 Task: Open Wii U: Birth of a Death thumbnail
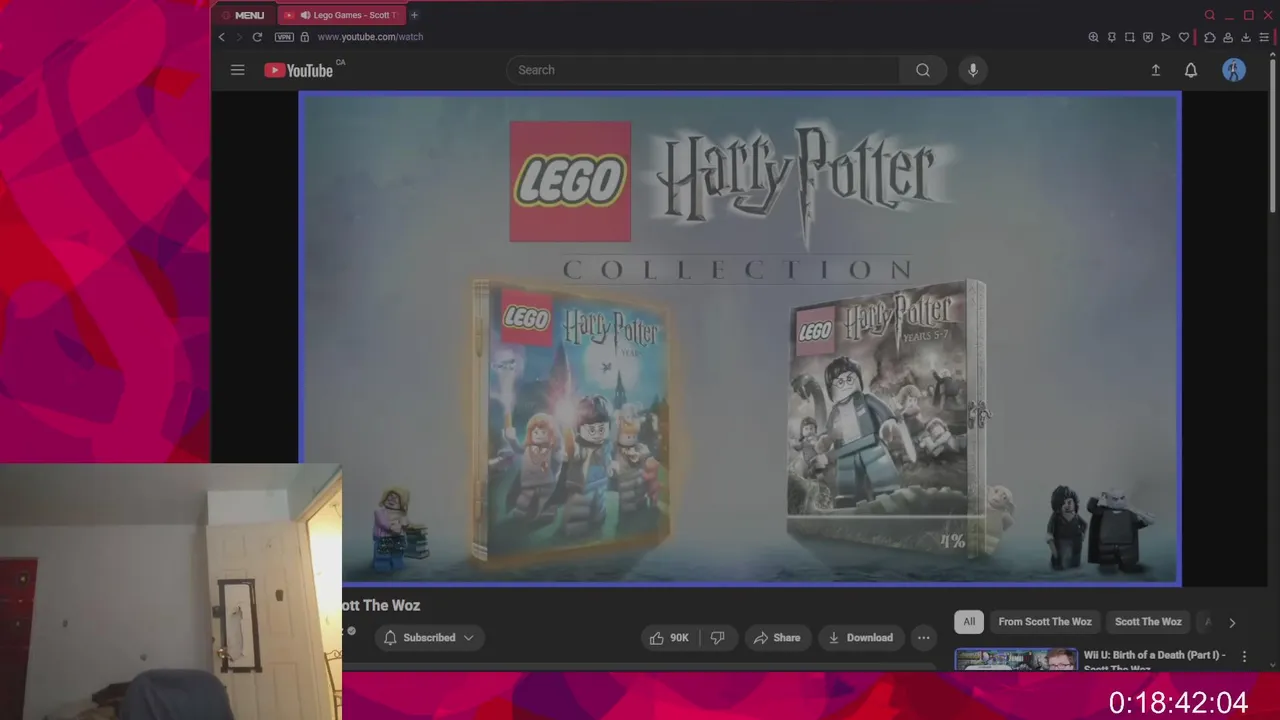coord(1016,660)
